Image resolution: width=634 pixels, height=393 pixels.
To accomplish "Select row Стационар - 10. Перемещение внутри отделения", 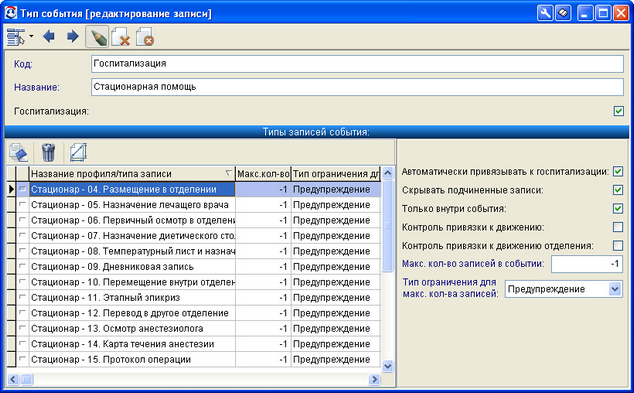I will pyautogui.click(x=194, y=282).
